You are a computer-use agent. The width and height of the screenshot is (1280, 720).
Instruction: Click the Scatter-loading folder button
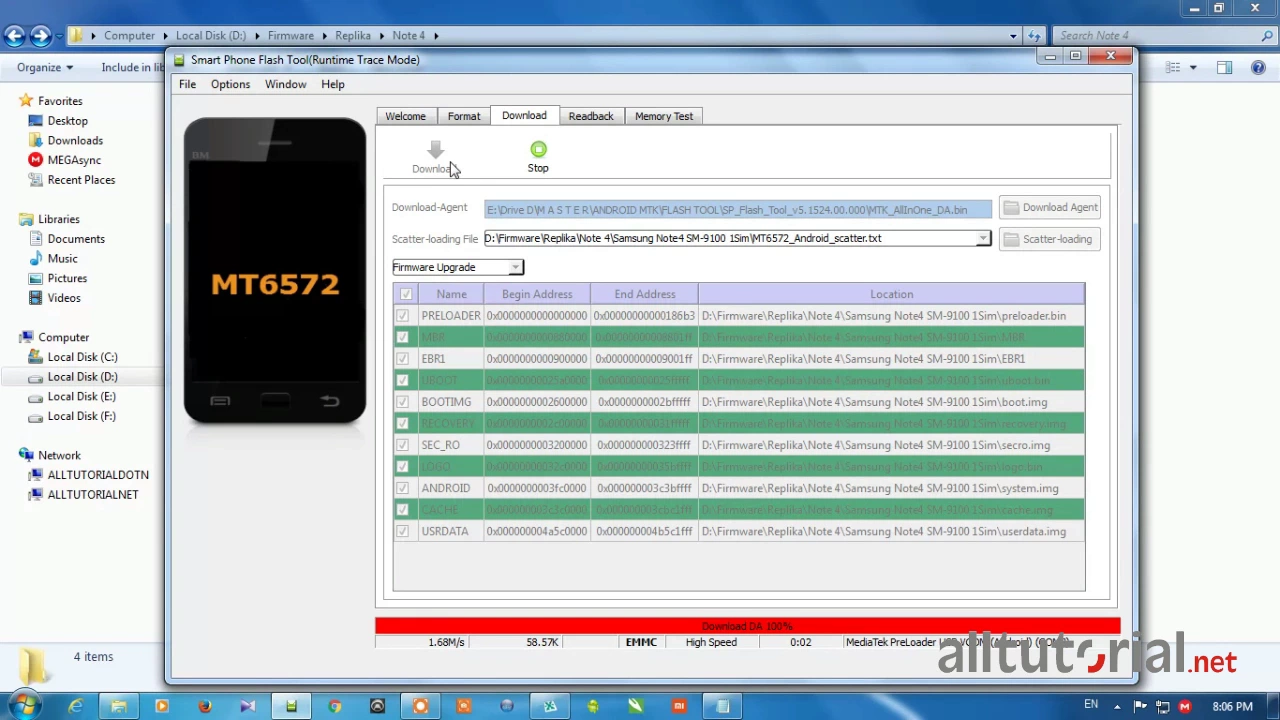1049,240
